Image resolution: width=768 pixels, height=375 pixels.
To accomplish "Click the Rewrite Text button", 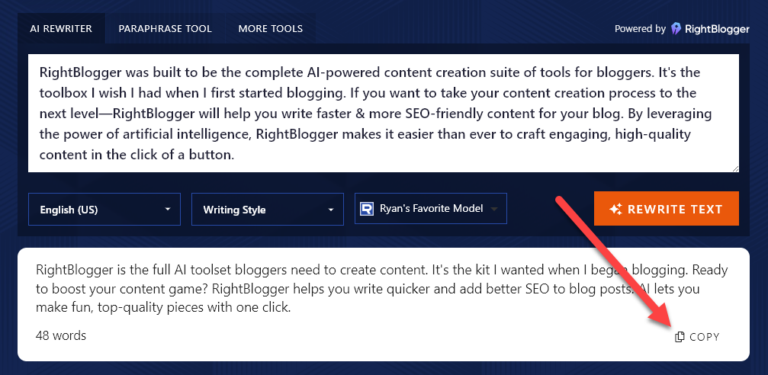I will coord(666,209).
